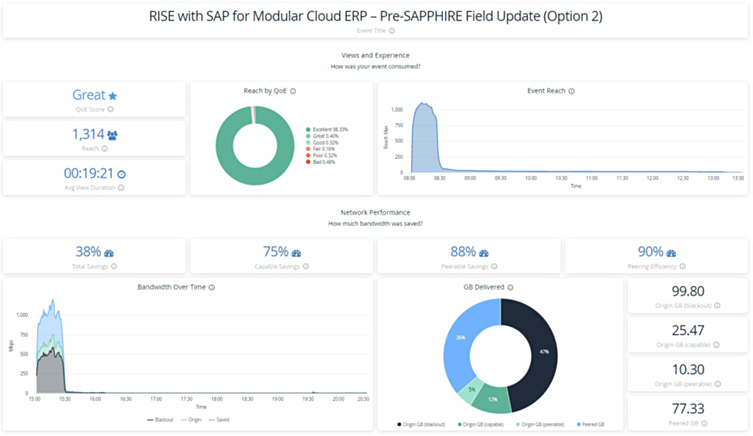Click the info icon next to Avg View Duration label
Screen dimensions: 753x436
coord(121,188)
